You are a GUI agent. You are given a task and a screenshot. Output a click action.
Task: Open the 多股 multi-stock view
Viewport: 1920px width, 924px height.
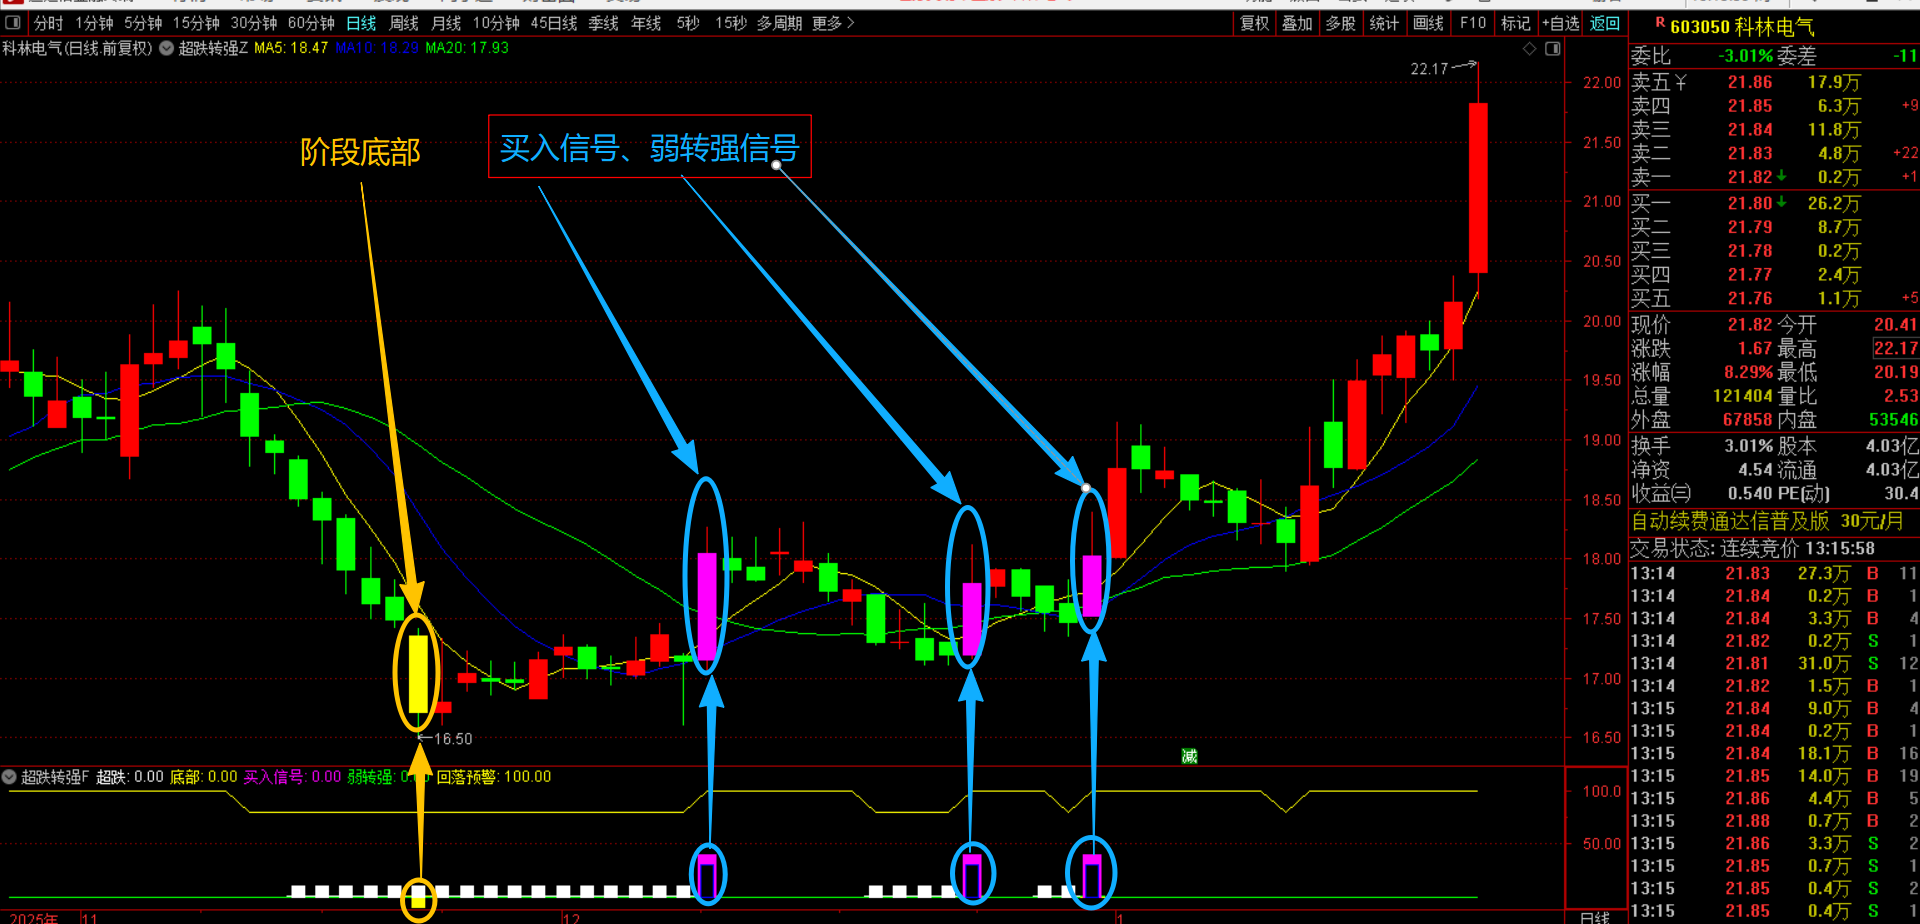[1340, 23]
